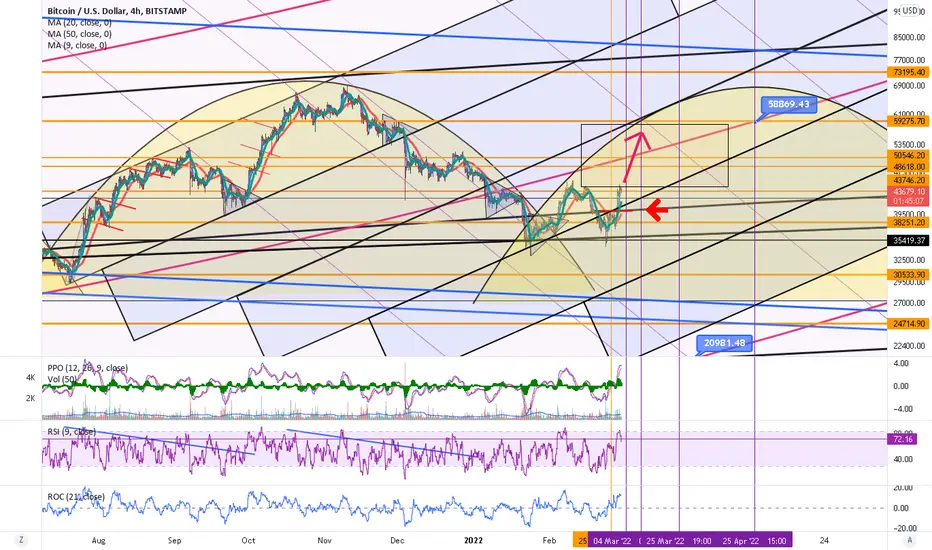Click the Bitcoin / U.S. Dollar chart title
This screenshot has height=550, width=932.
coord(117,11)
